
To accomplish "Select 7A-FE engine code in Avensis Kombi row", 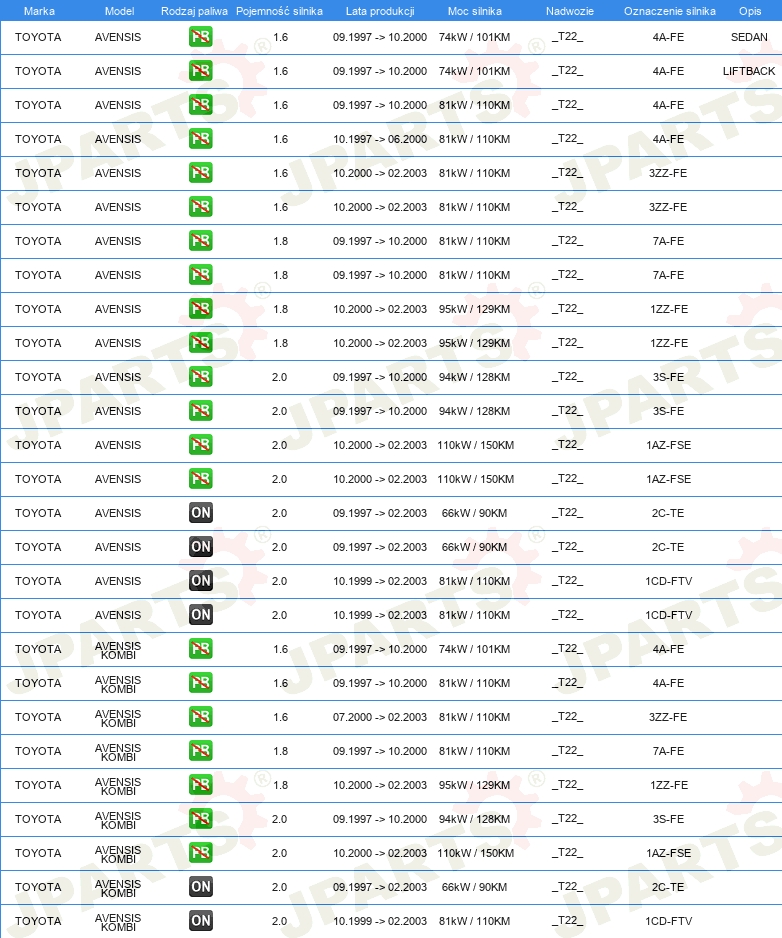I will (x=668, y=751).
